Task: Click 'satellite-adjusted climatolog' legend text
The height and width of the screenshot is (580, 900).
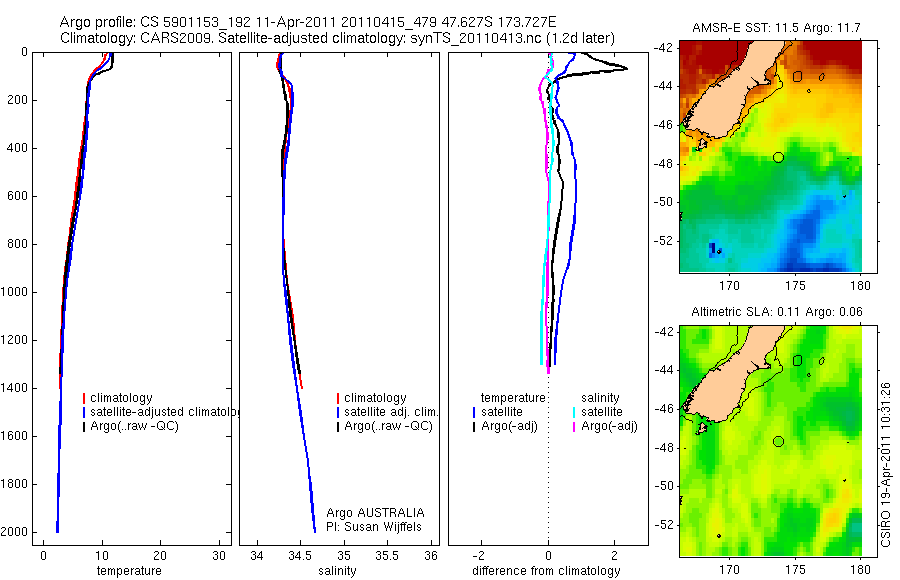Action: pyautogui.click(x=164, y=412)
